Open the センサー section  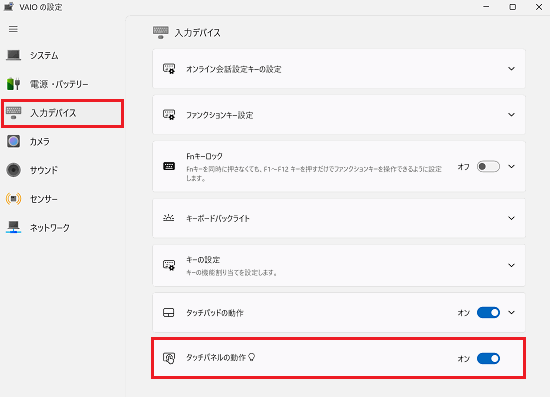click(62, 199)
